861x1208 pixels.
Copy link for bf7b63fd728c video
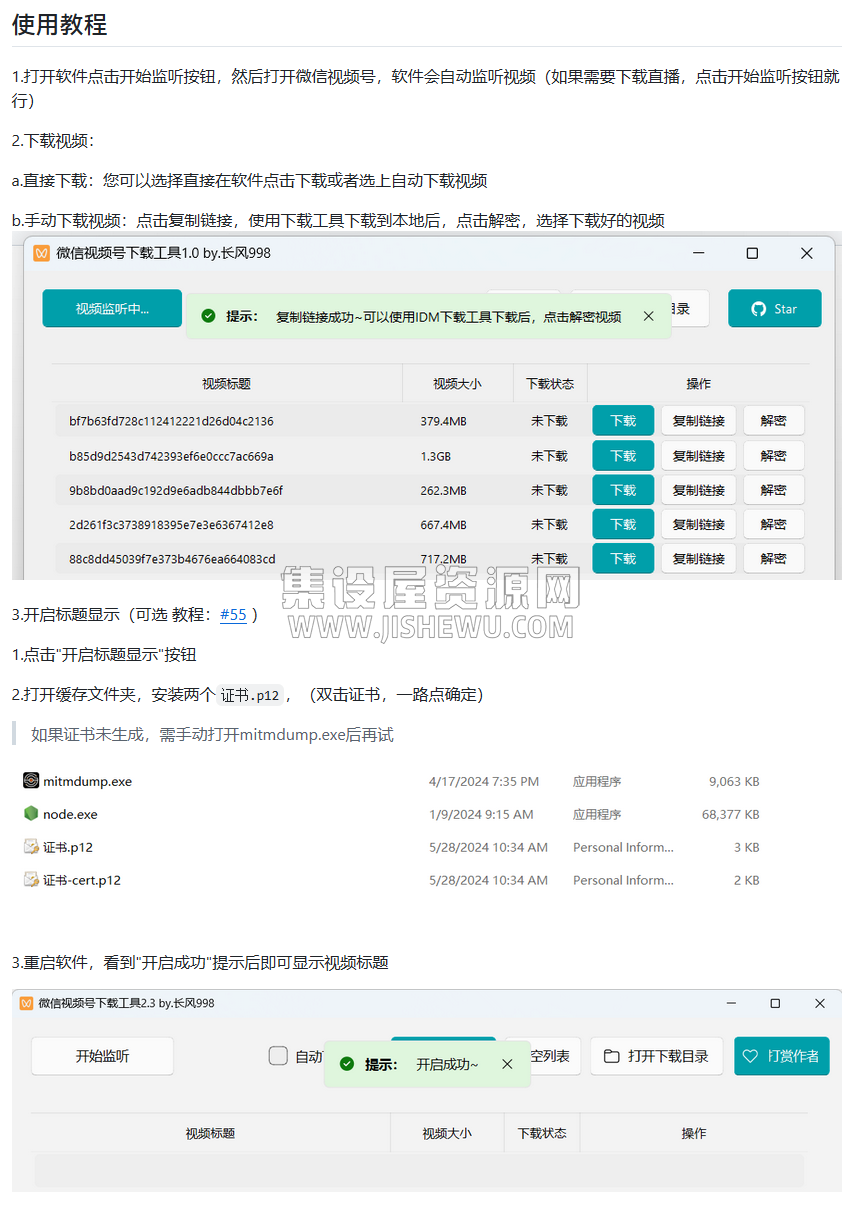point(698,421)
